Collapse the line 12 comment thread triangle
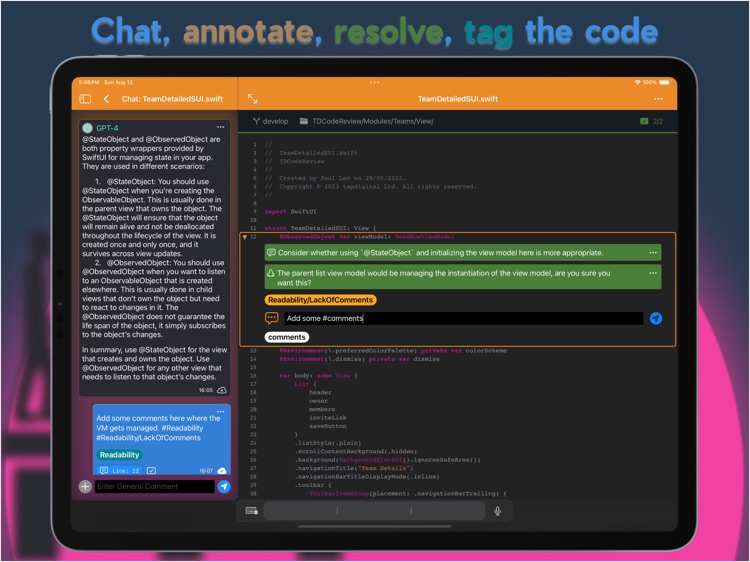 click(245, 237)
